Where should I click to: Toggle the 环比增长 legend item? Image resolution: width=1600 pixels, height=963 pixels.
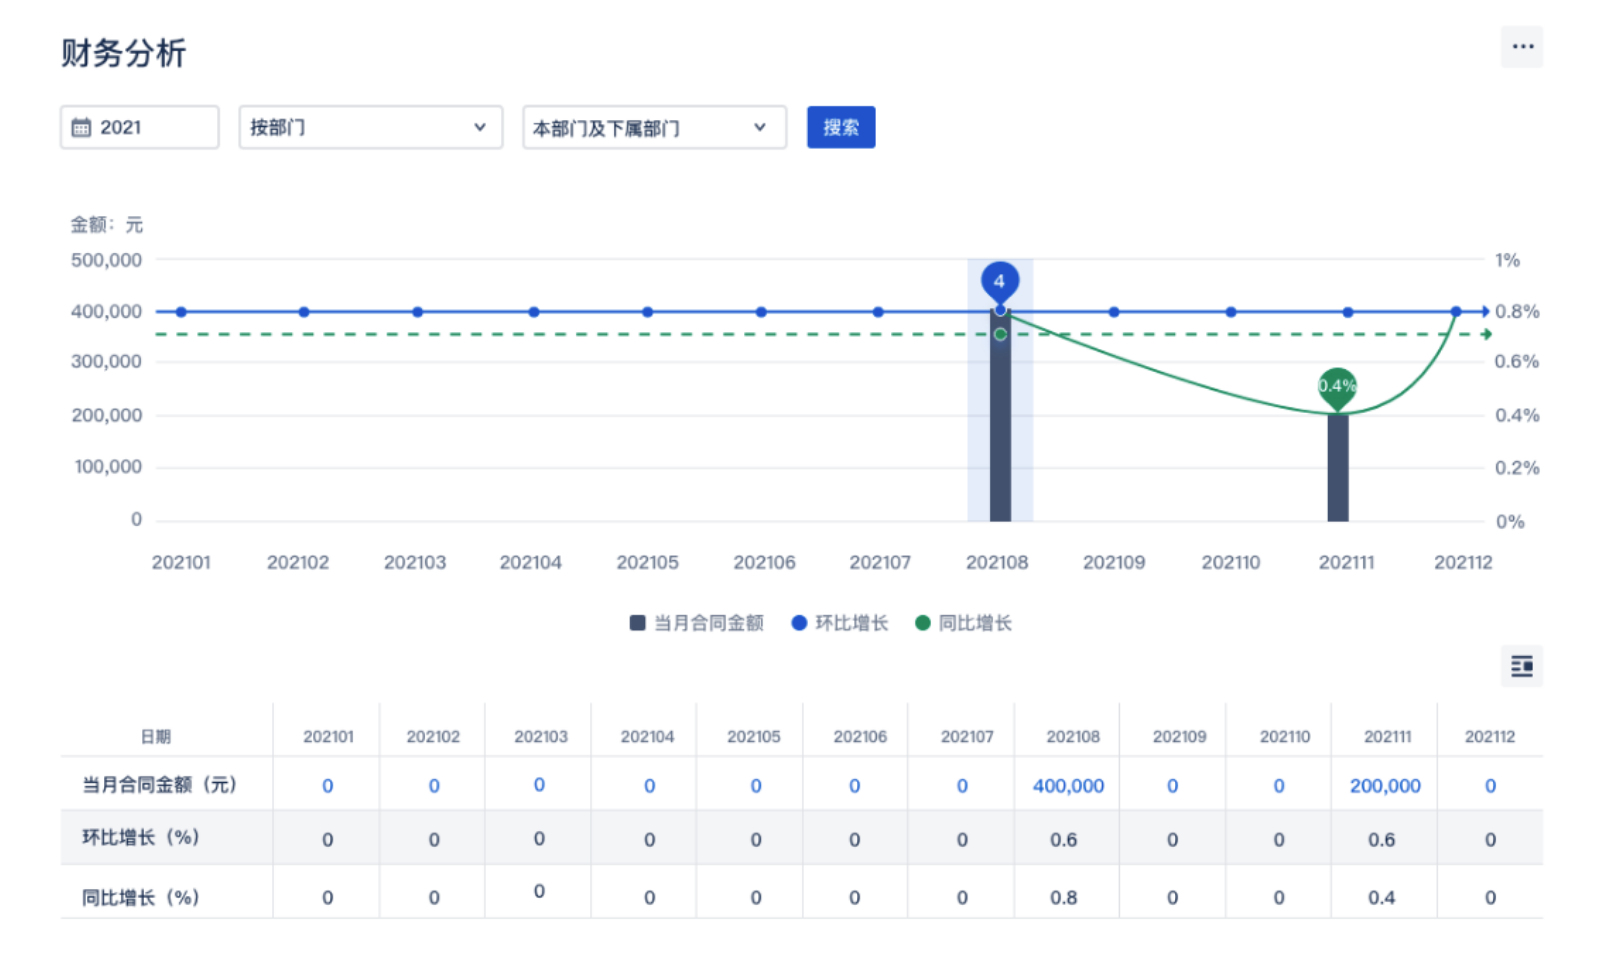(x=840, y=623)
